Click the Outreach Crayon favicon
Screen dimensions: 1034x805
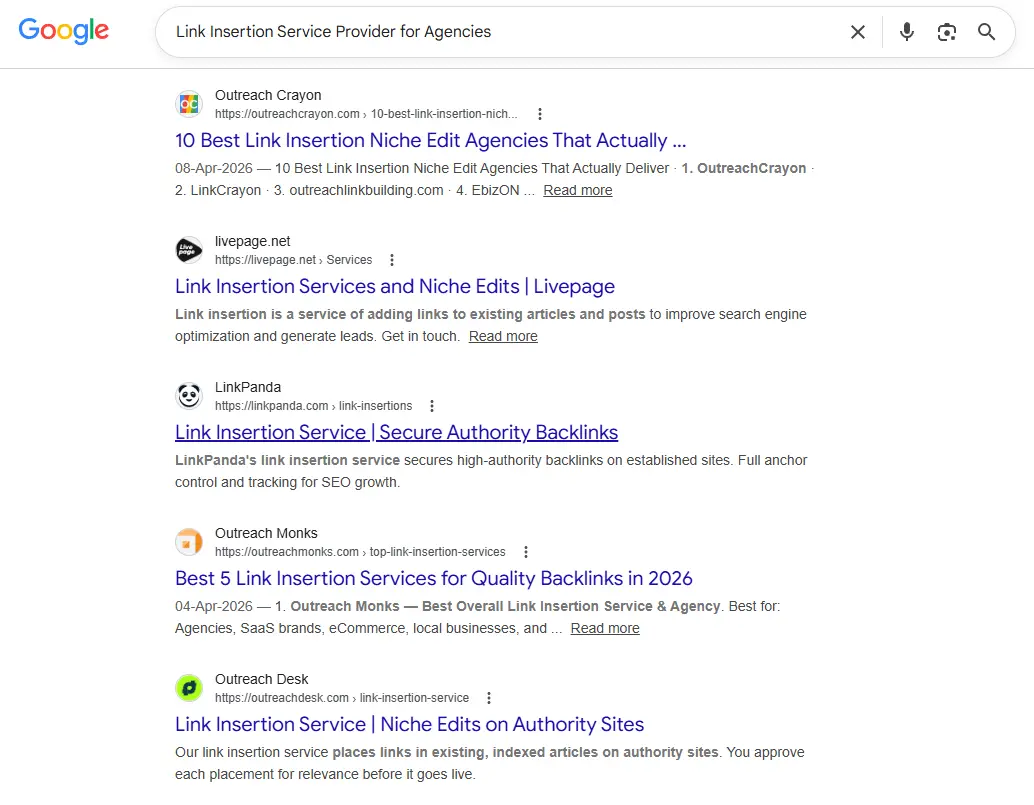(189, 104)
